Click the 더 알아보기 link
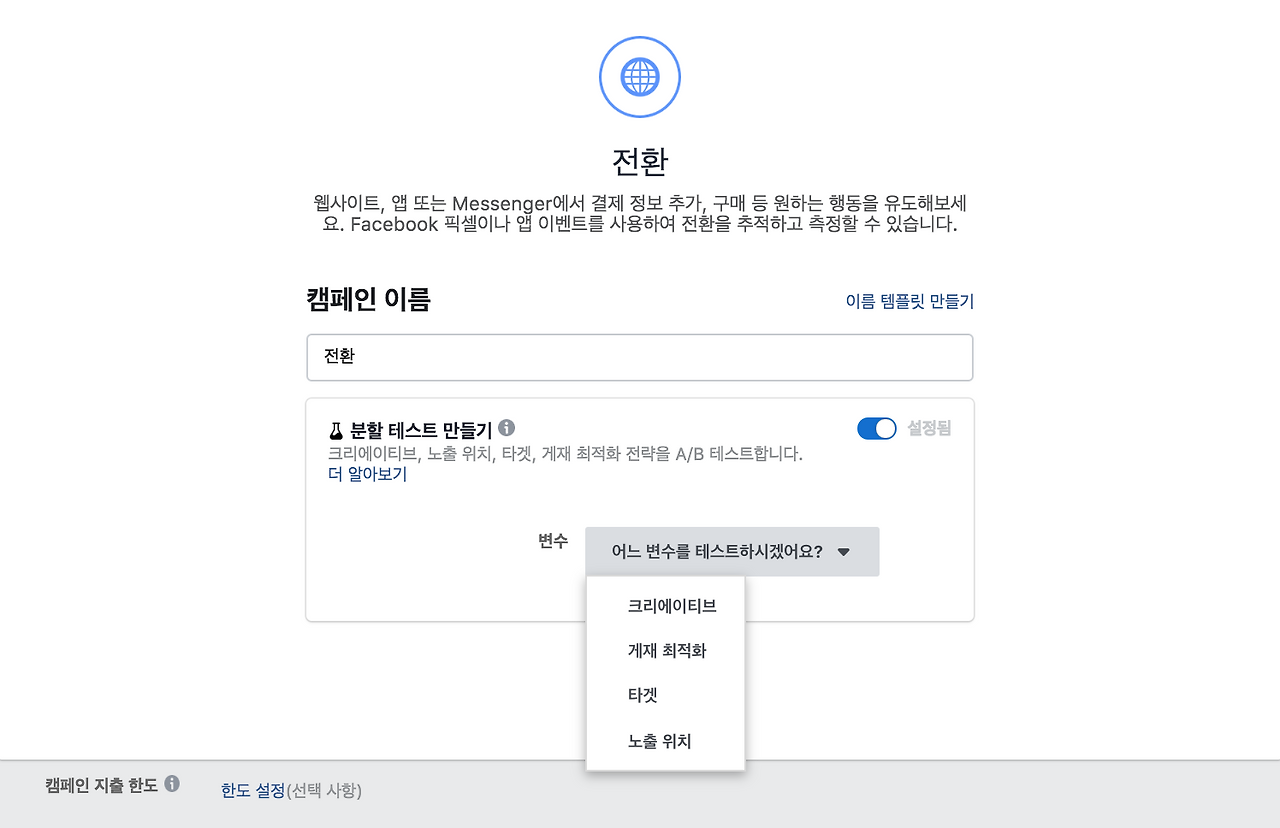This screenshot has height=828, width=1280. coord(365,474)
